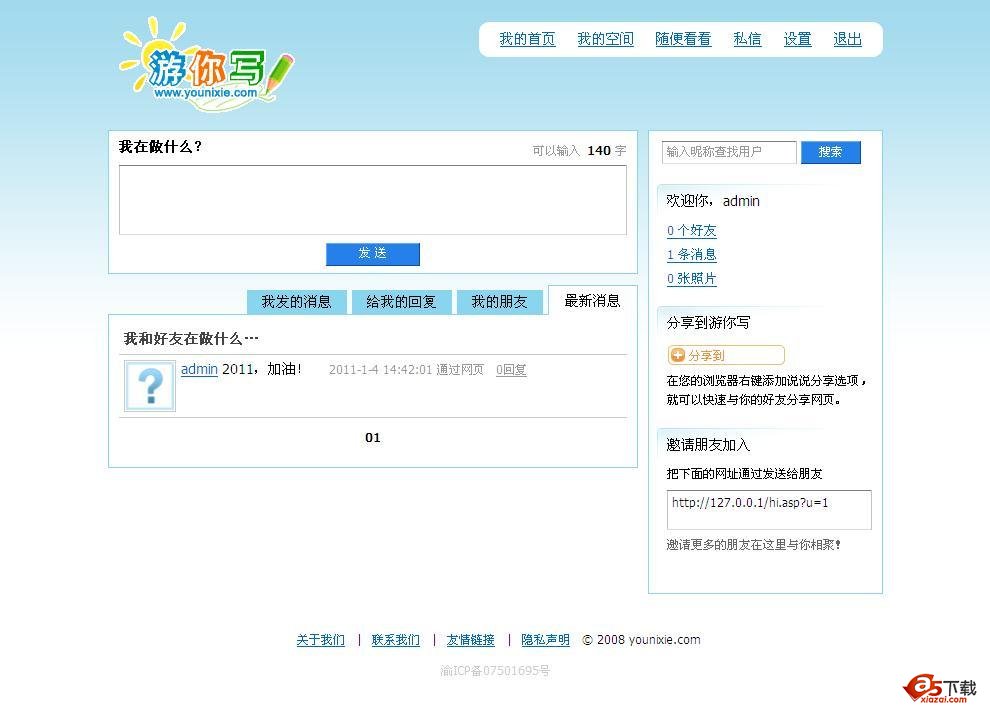Image resolution: width=990 pixels, height=709 pixels.
Task: Open the 我的朋友 tab
Action: click(x=500, y=301)
